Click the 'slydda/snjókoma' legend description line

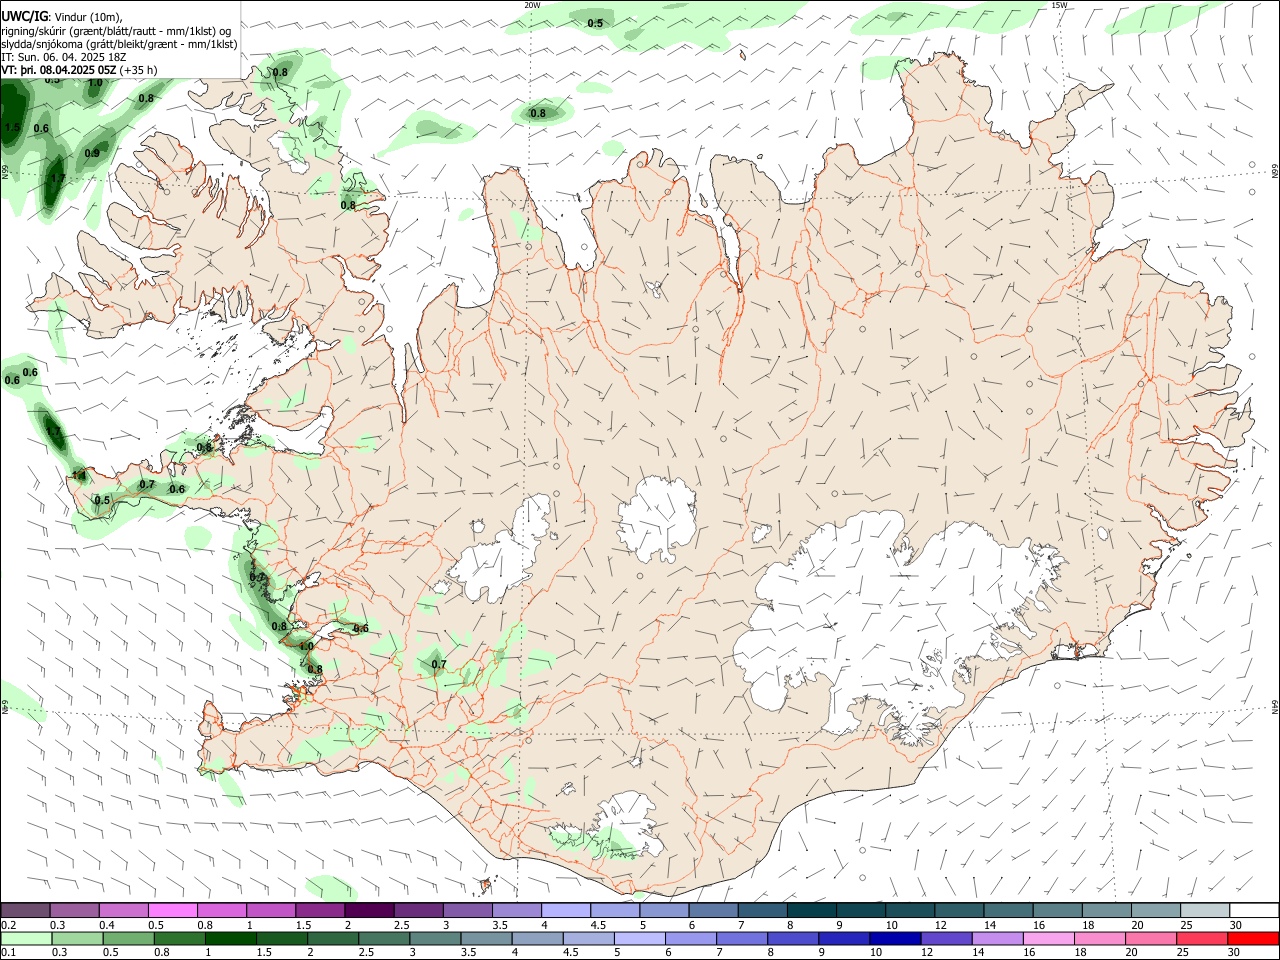pyautogui.click(x=120, y=44)
